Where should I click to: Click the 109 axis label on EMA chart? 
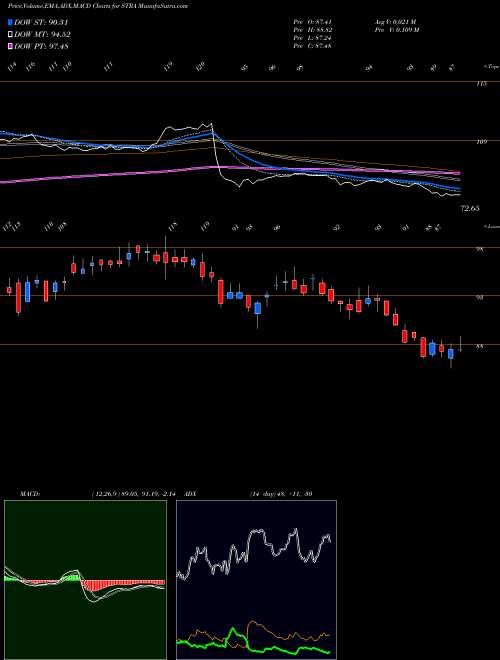[482, 142]
